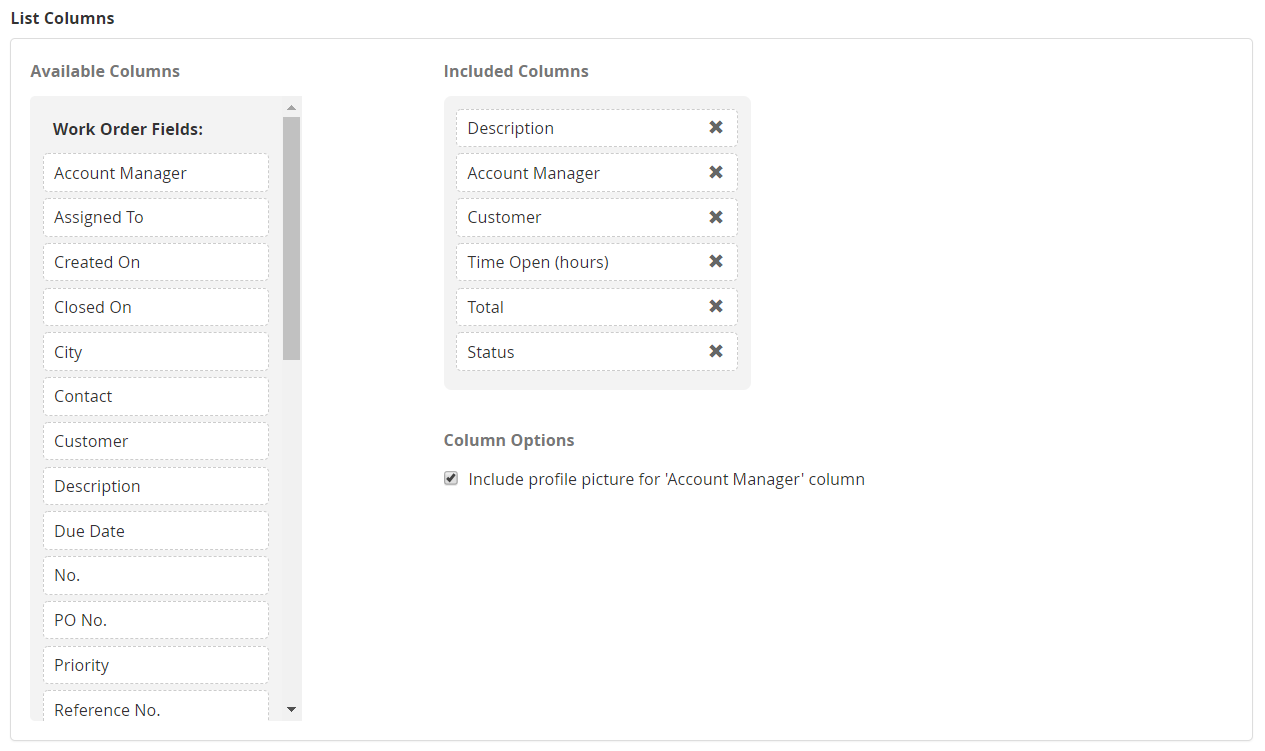1265x751 pixels.
Task: Click the available columns scroll up arrow
Action: (291, 107)
